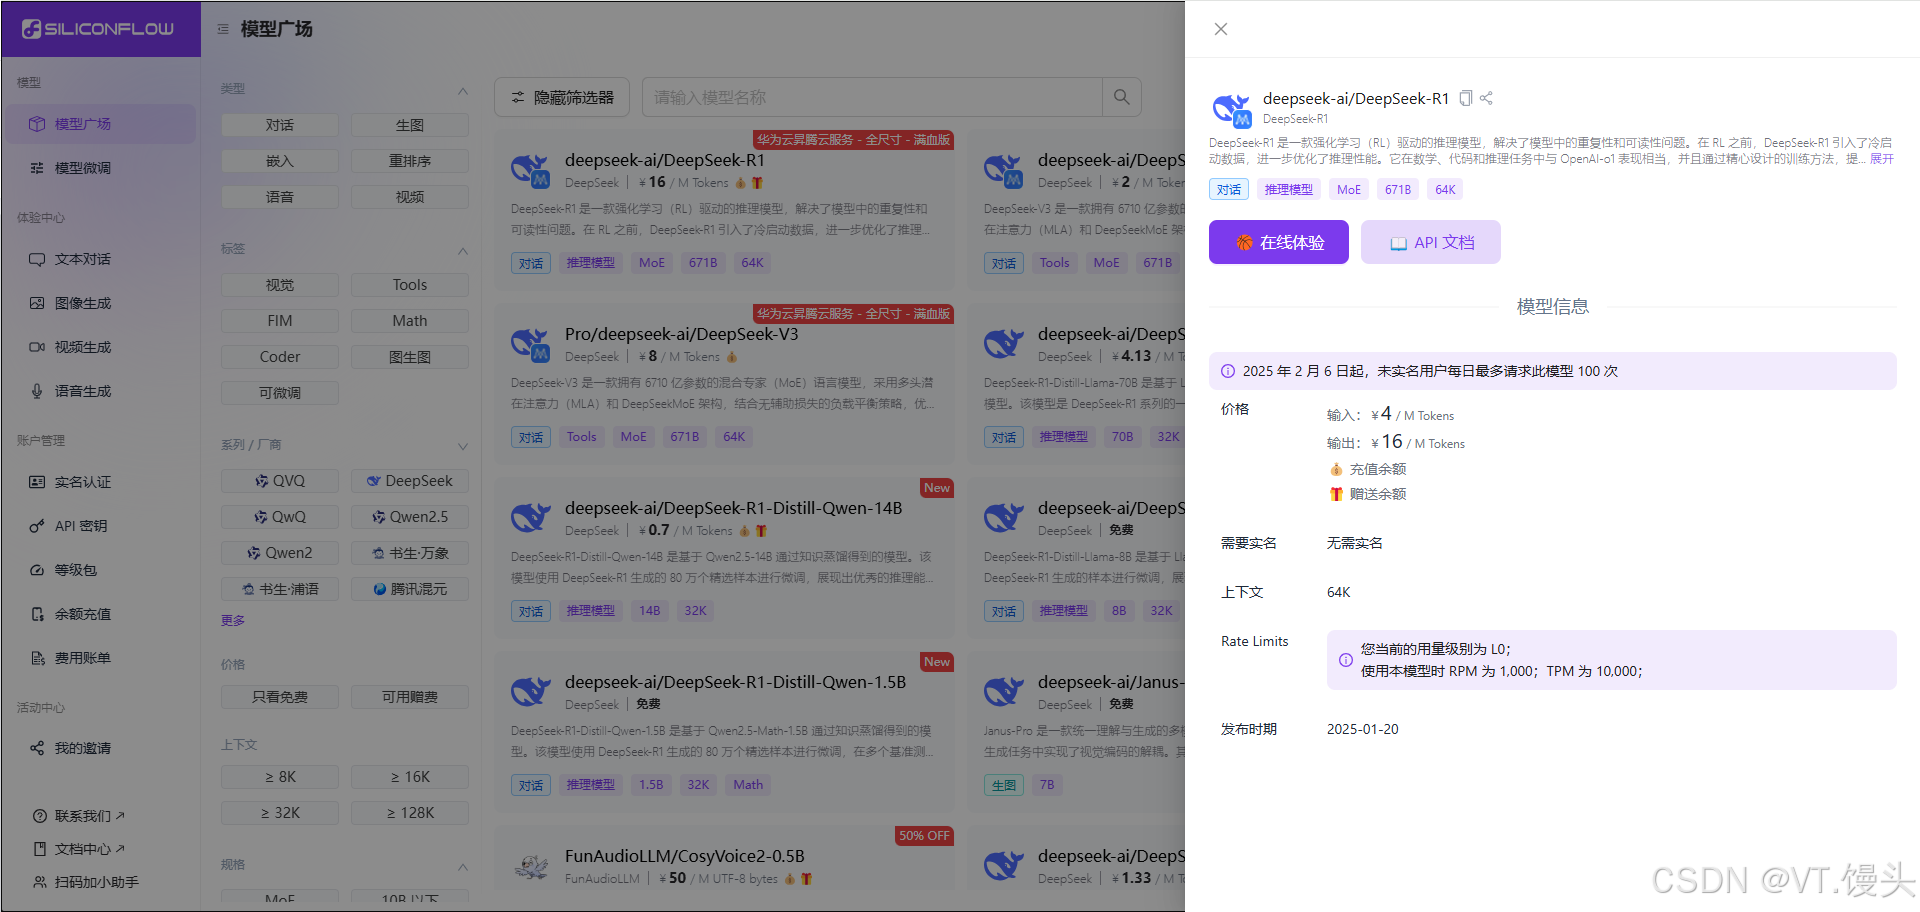1920x912 pixels.
Task: Toggle the sidebar collapse icon
Action: [223, 29]
